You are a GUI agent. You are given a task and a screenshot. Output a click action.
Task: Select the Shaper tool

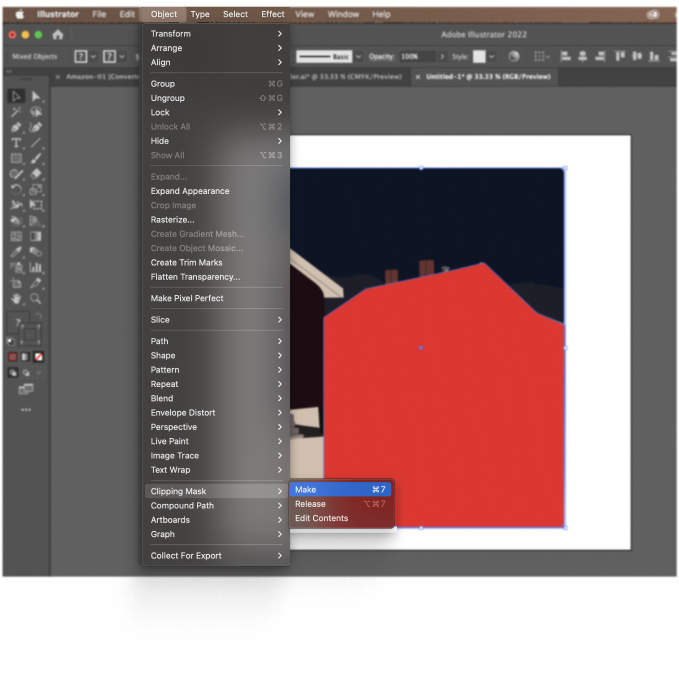tap(16, 174)
